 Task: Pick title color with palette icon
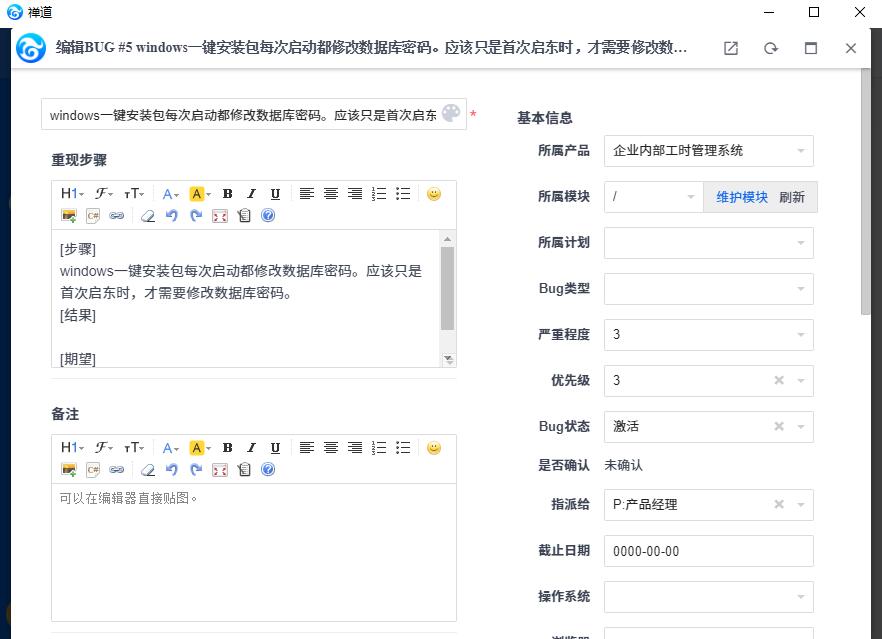[451, 114]
